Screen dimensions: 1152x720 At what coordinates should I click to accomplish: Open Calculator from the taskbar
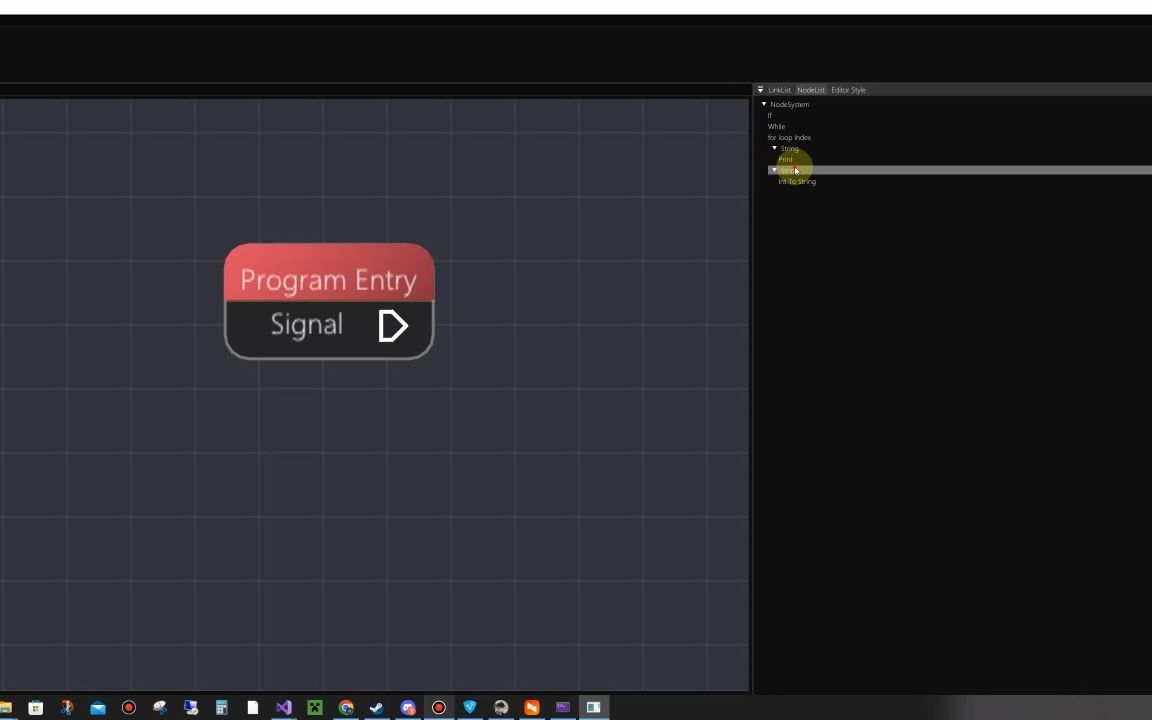(221, 708)
